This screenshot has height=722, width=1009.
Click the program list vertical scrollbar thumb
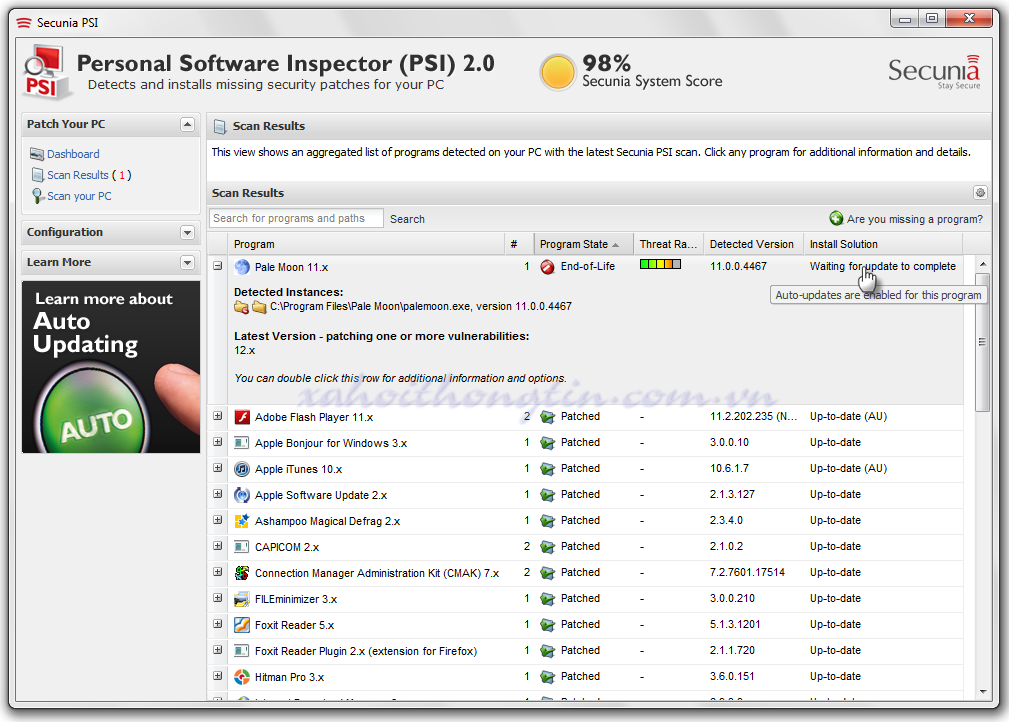coord(982,342)
